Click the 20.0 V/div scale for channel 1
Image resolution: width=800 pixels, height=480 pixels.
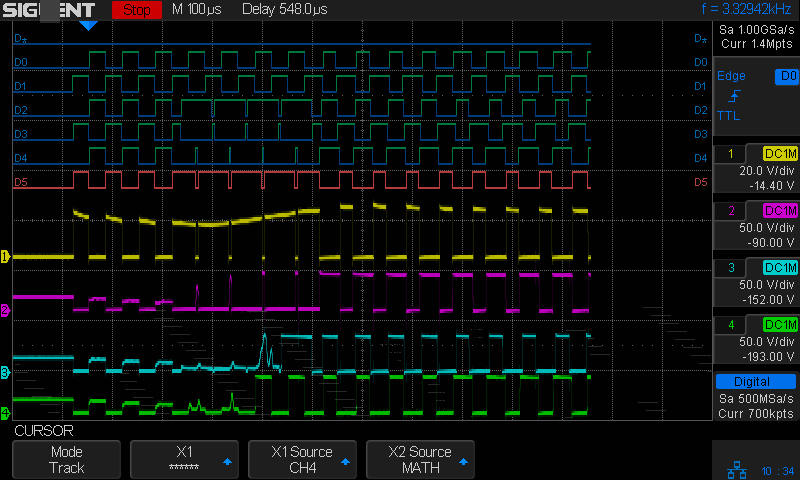pos(767,171)
